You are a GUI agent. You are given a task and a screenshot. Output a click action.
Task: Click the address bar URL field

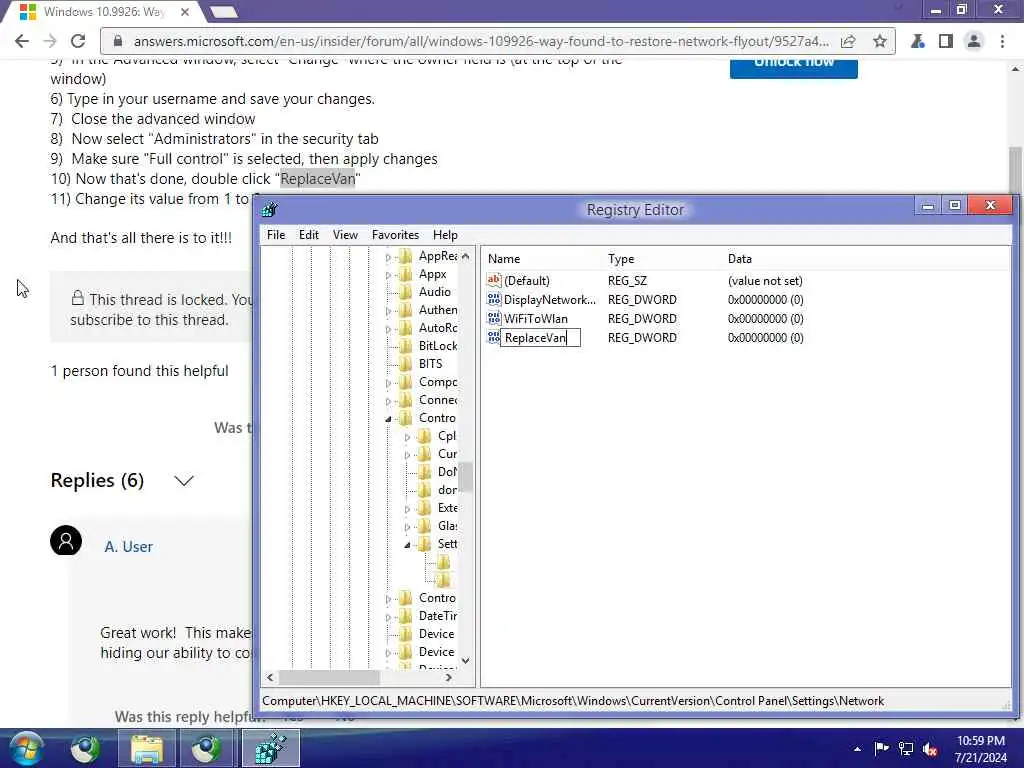pyautogui.click(x=481, y=41)
